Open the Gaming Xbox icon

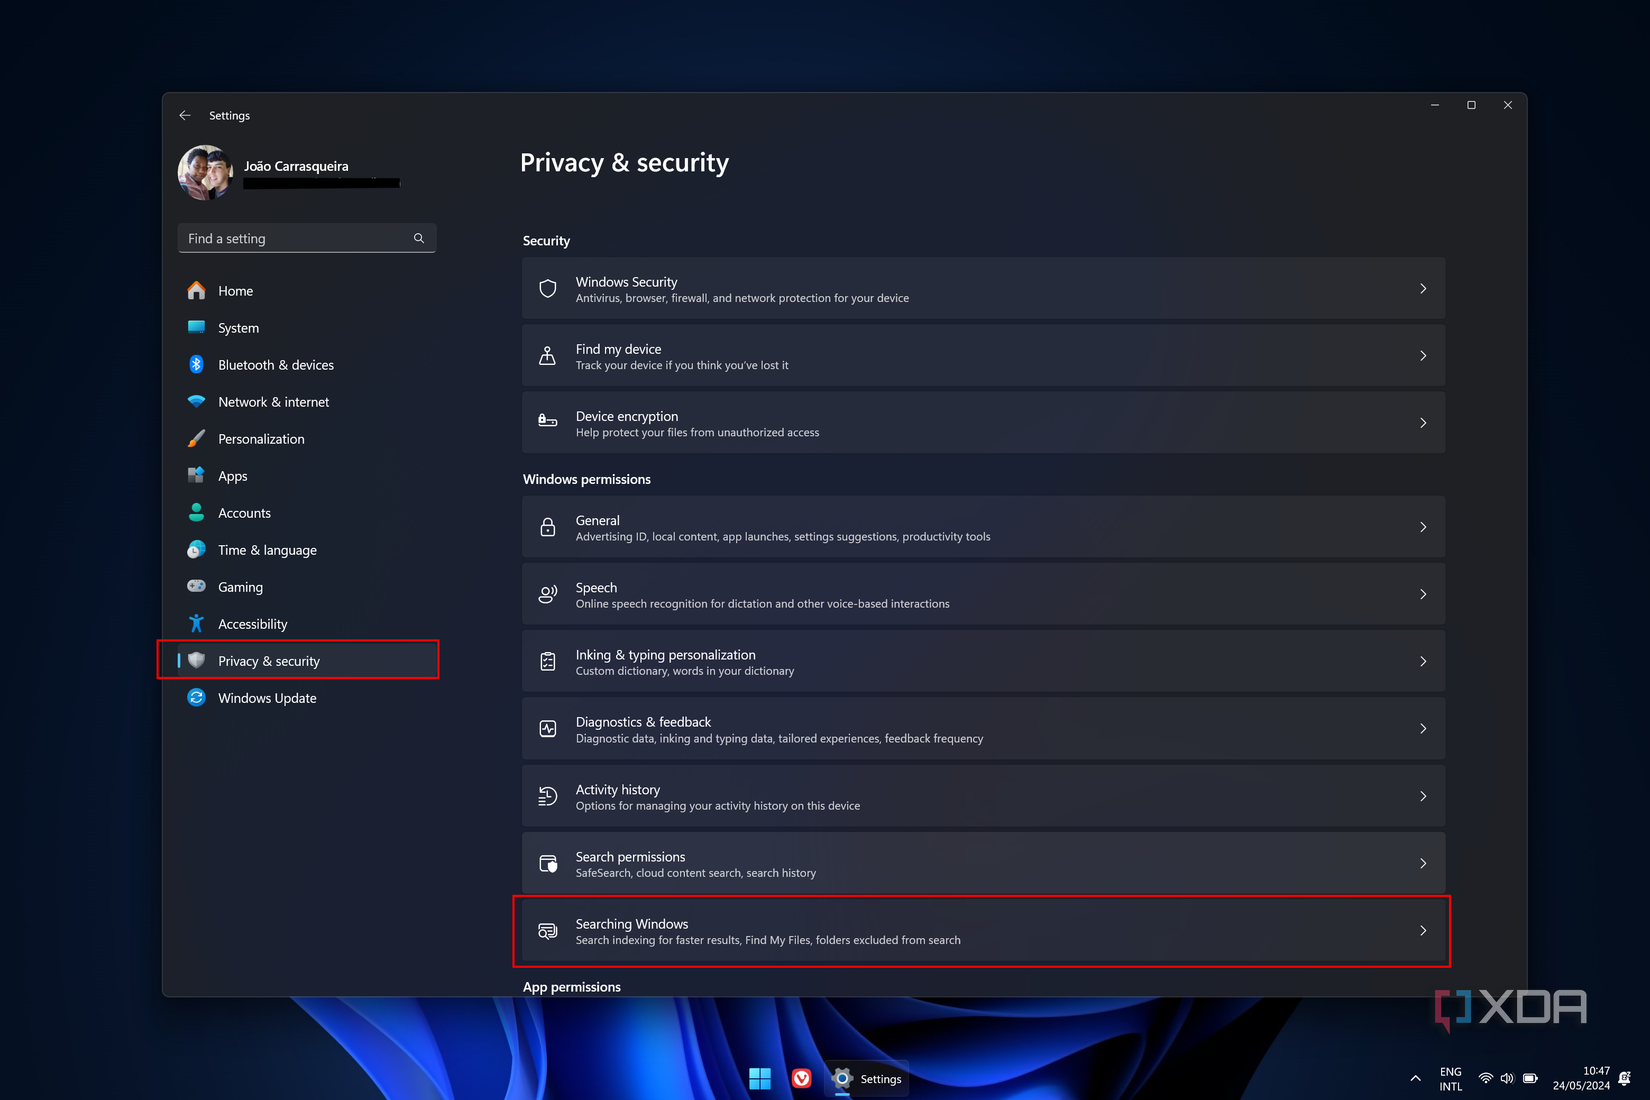[x=197, y=587]
